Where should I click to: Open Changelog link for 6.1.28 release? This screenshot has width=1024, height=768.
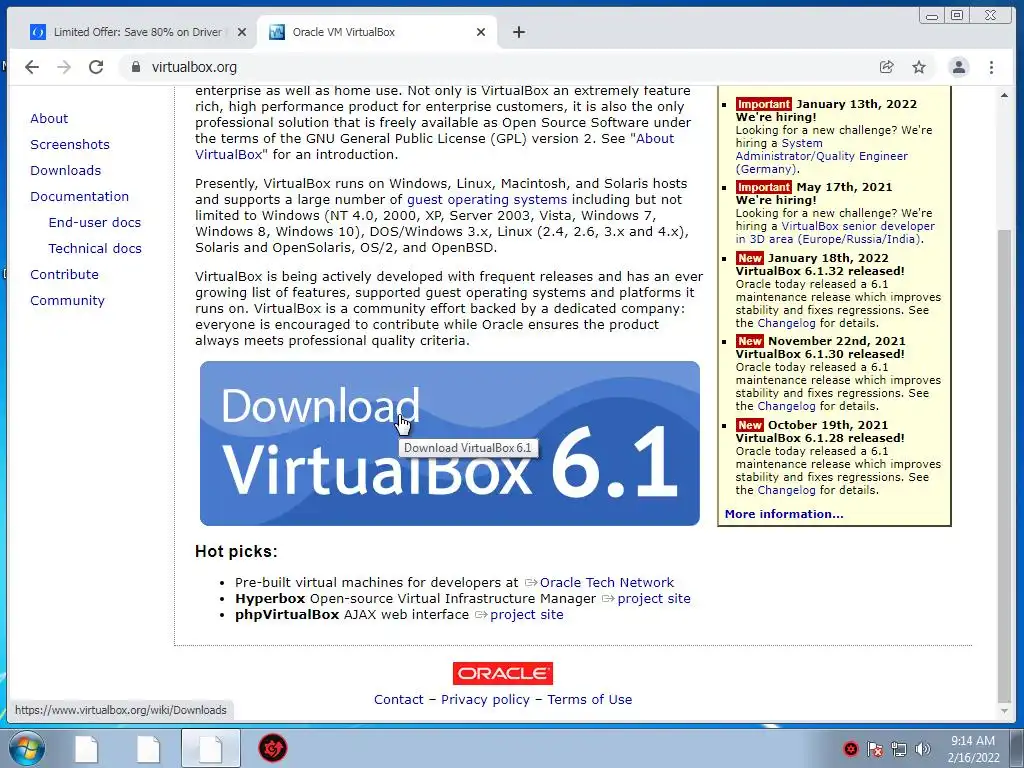786,490
